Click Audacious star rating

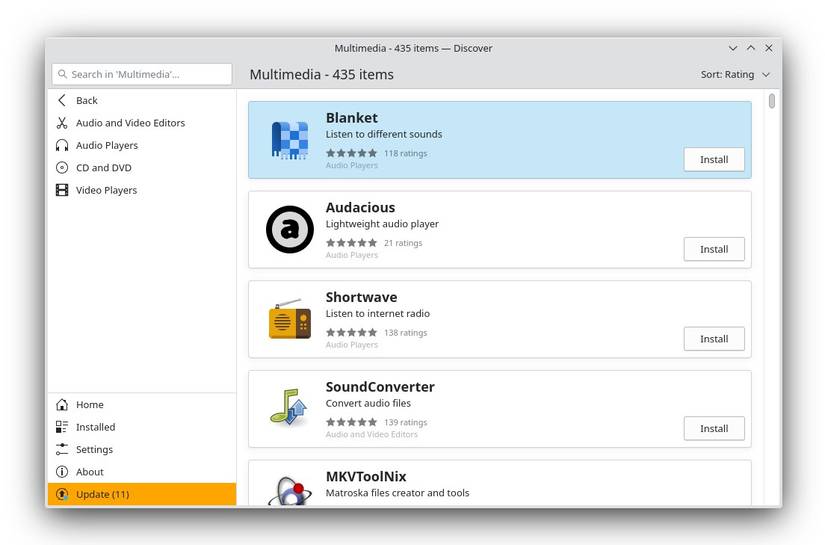point(351,243)
